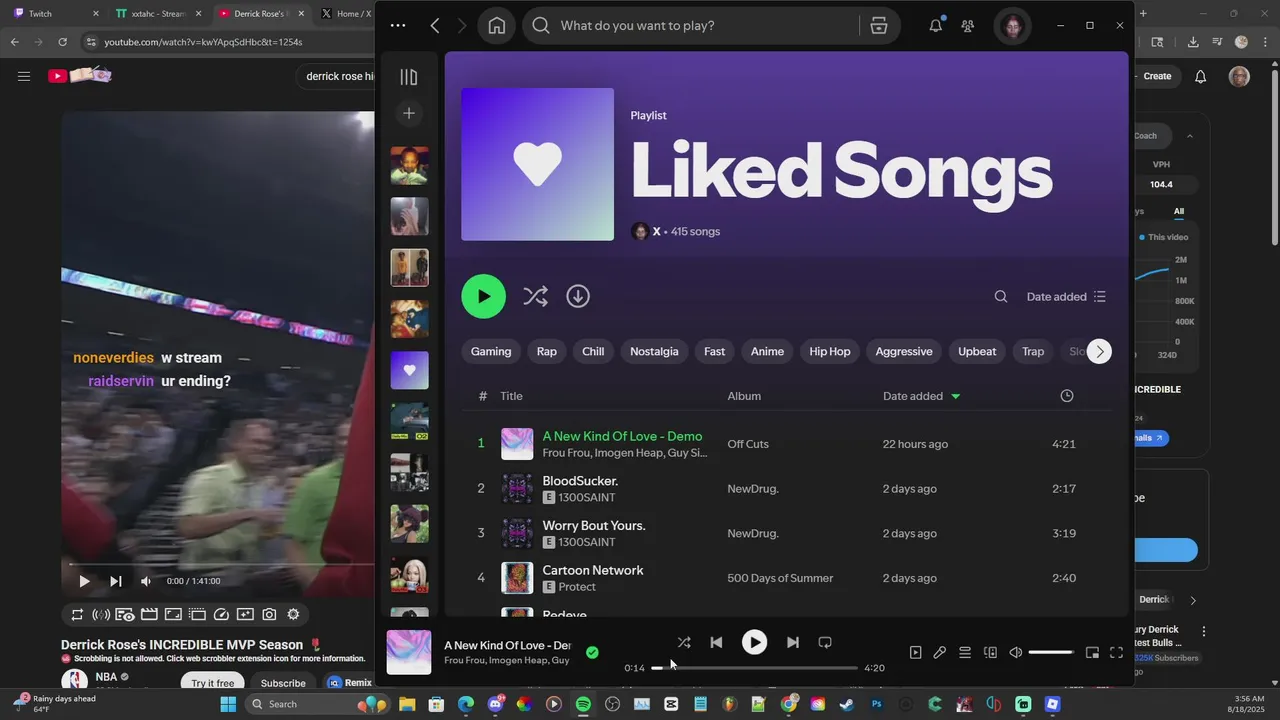Click YouTube next video button
This screenshot has height=720, width=1280.
(x=115, y=581)
